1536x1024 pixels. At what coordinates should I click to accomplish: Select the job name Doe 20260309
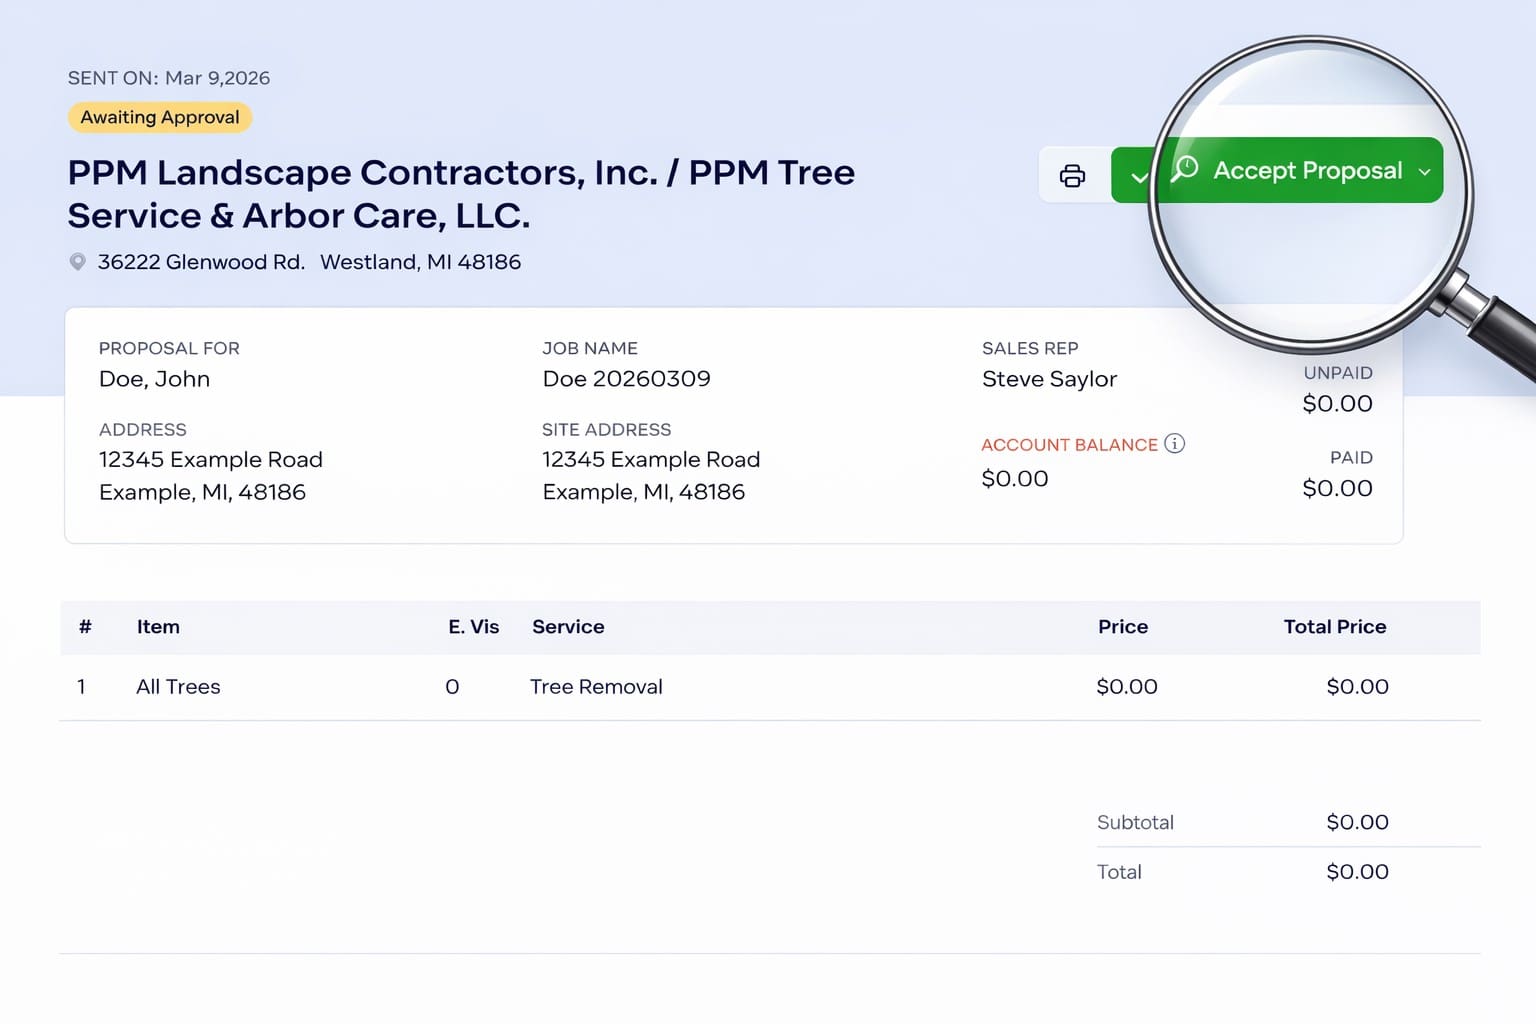tap(626, 379)
